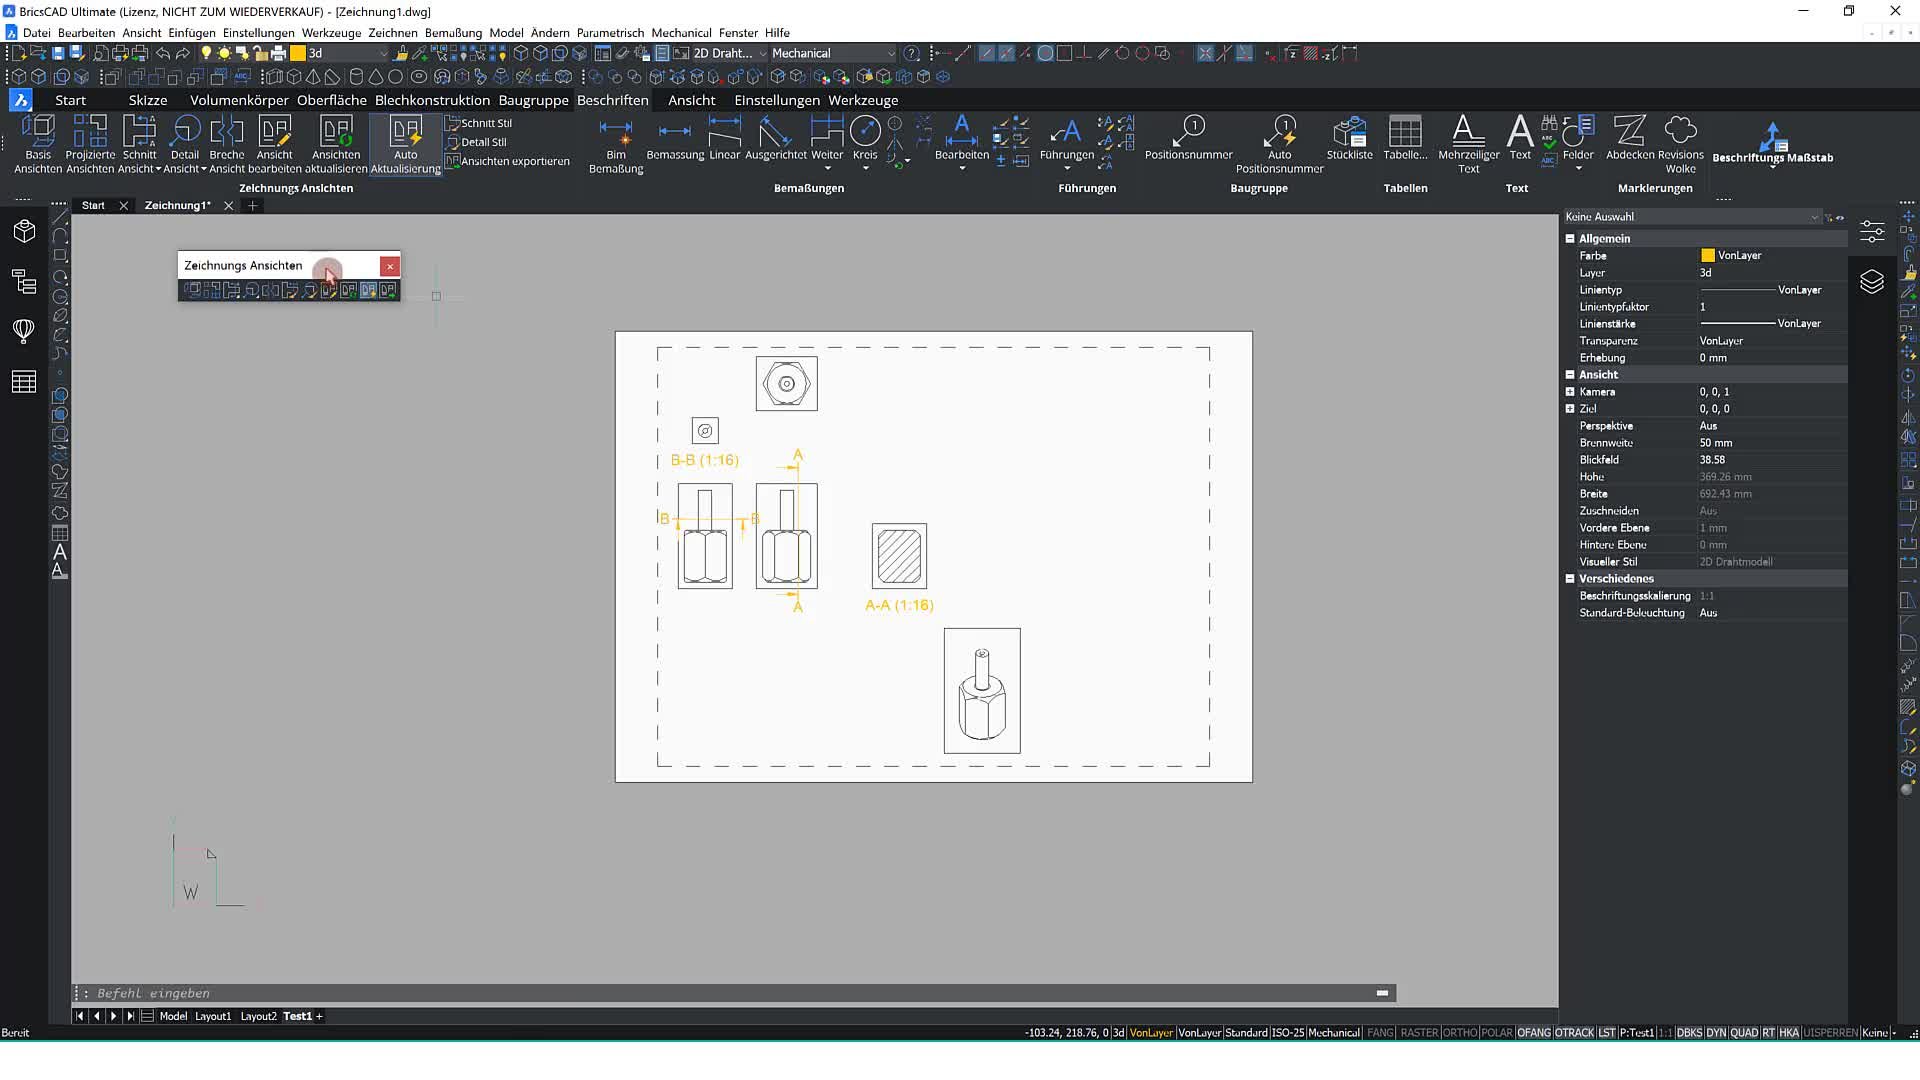
Task: Expand the Kamera property row
Action: coord(1570,392)
